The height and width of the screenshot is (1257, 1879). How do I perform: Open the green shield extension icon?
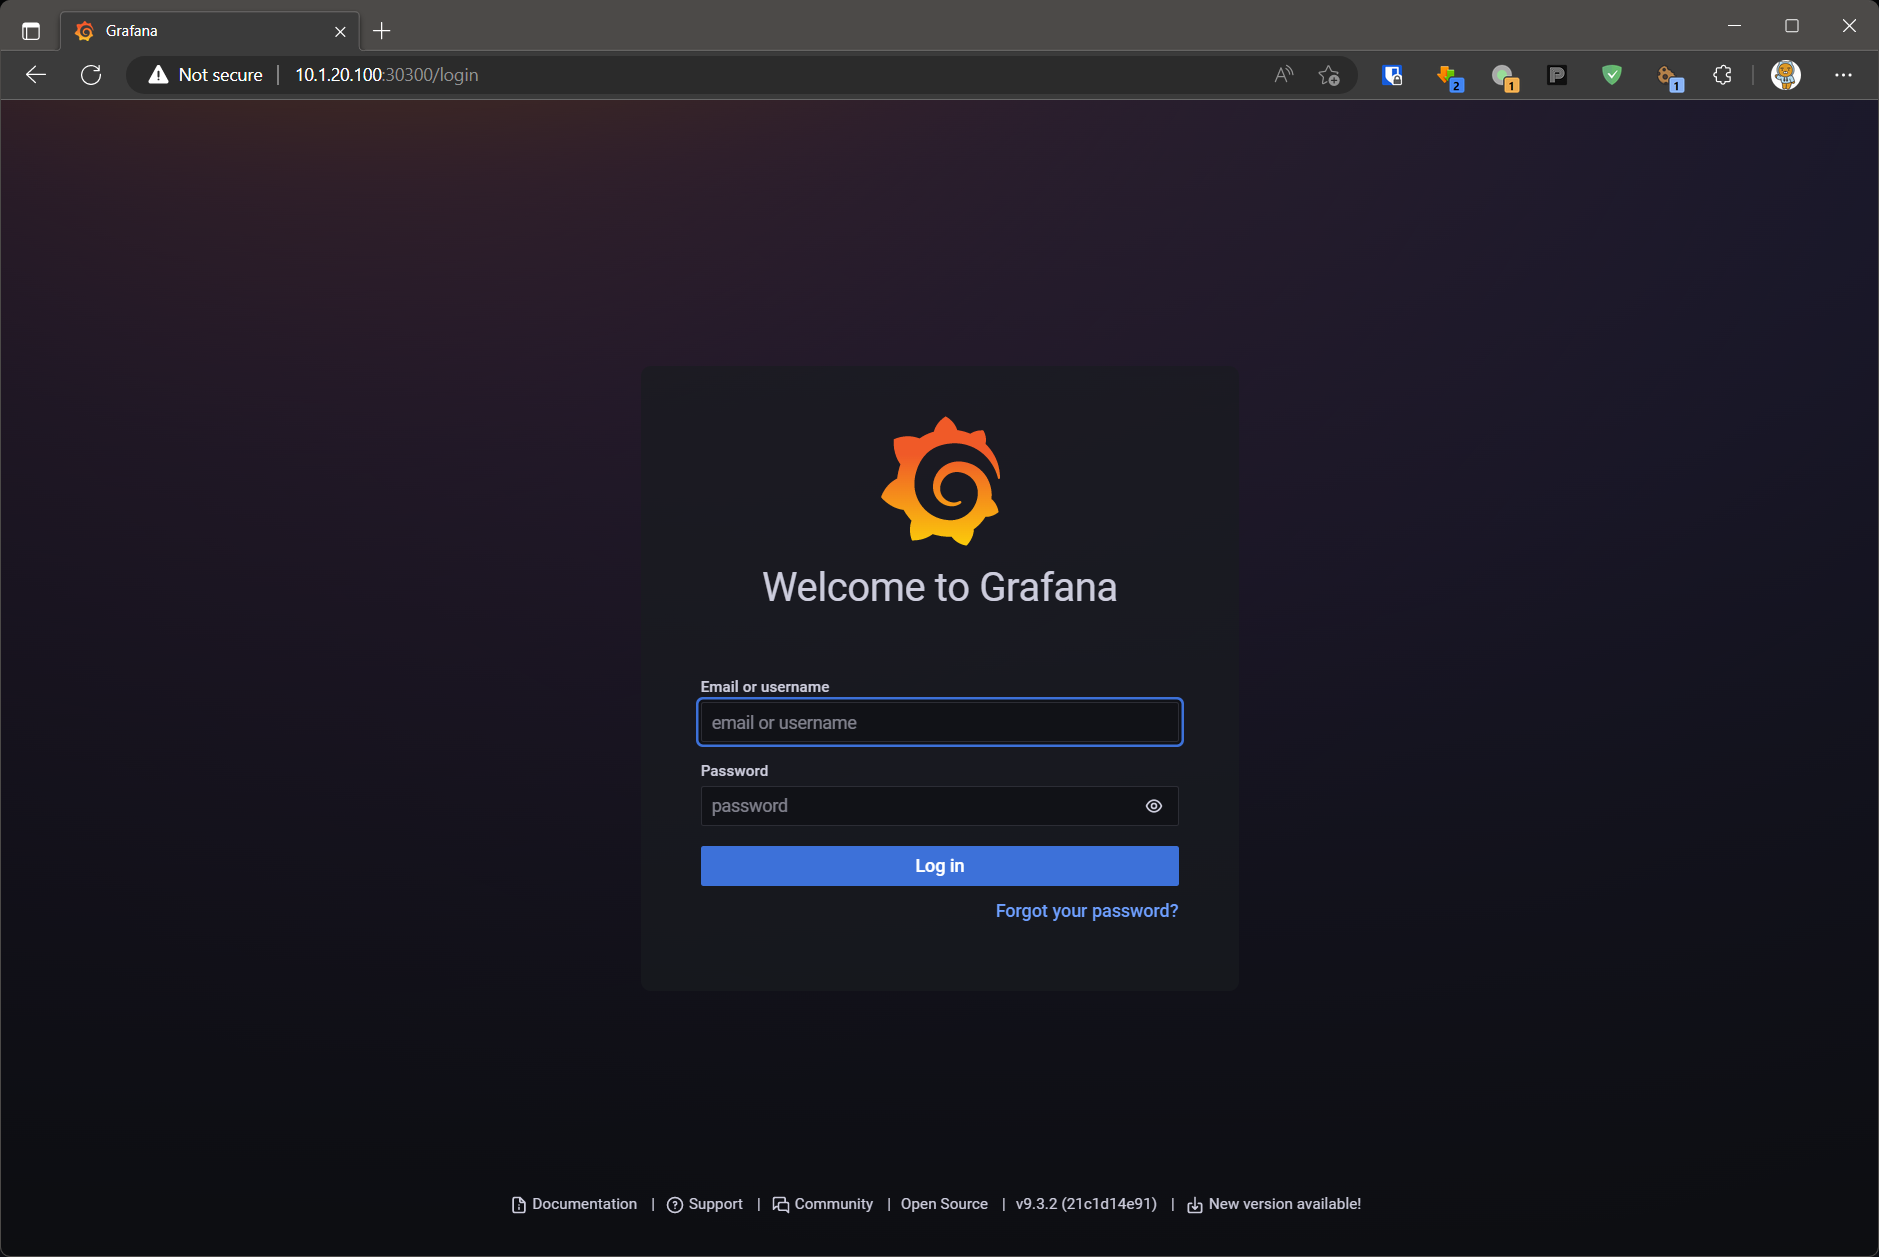pos(1612,75)
